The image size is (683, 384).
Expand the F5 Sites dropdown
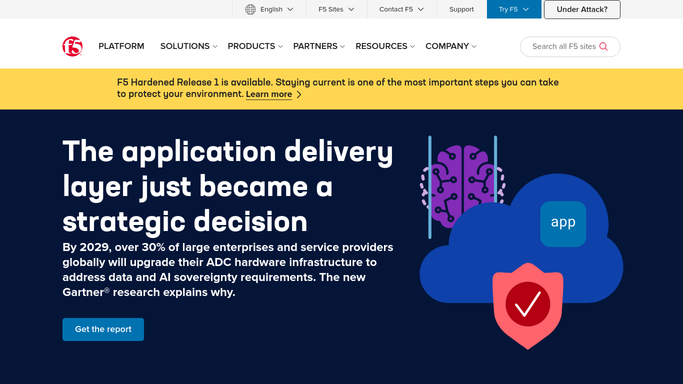tap(336, 9)
